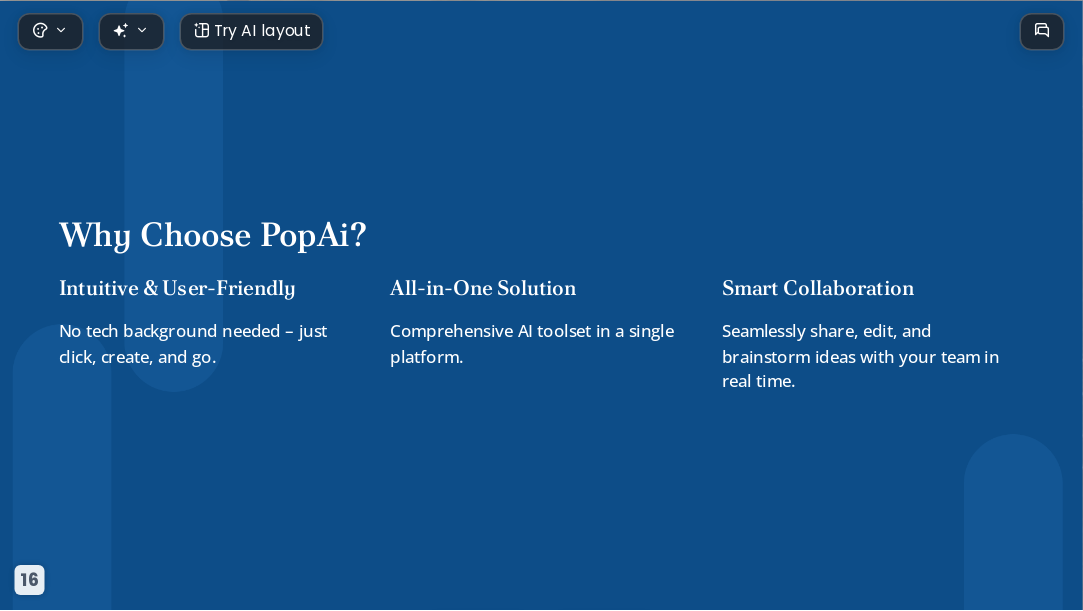The image size is (1083, 611).
Task: Click the 'Comprehensive AI toolset' paragraph
Action: point(532,344)
